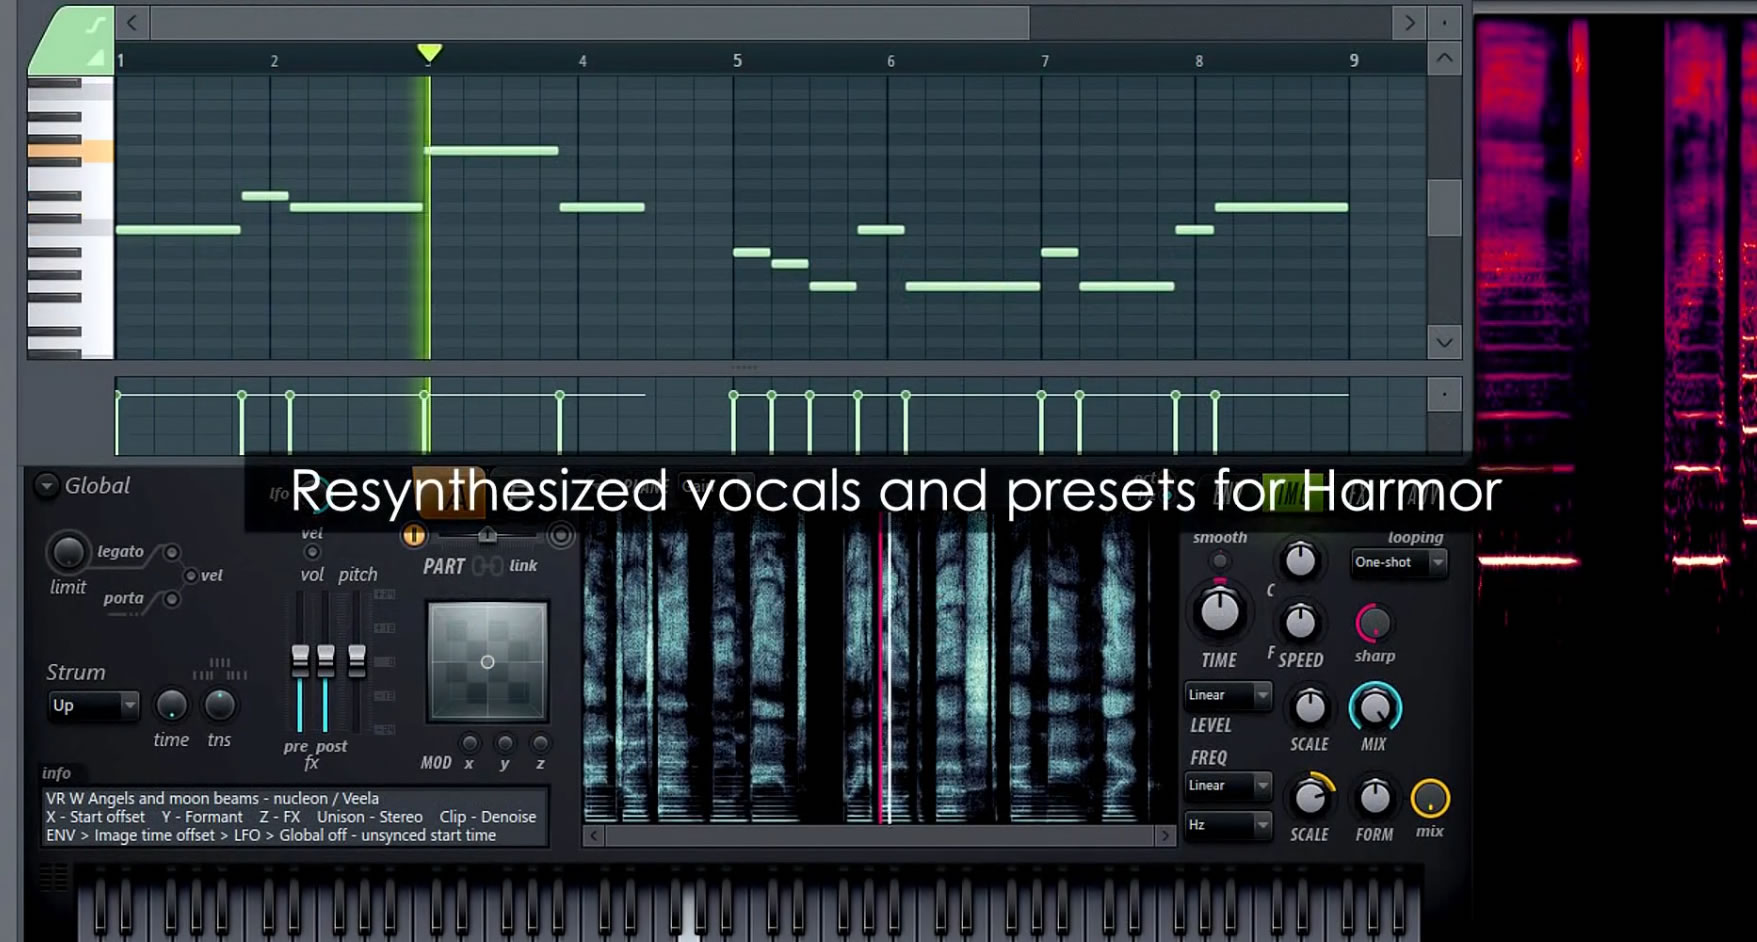1757x942 pixels.
Task: Click the up arrow of the piano roll vertical scrollbar
Action: 1444,59
